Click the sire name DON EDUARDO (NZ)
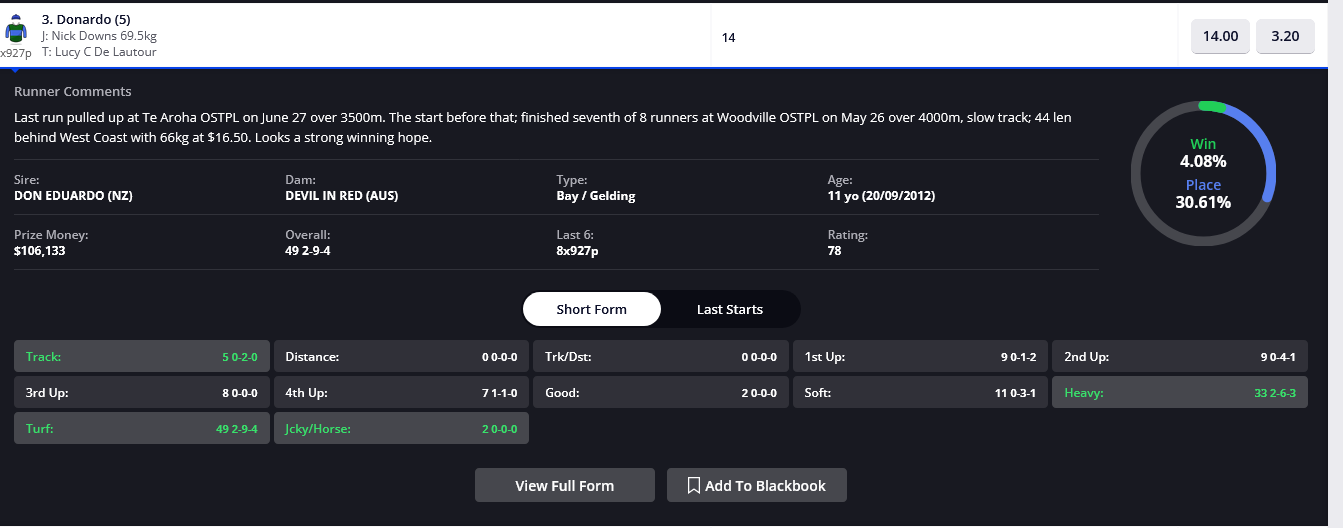The width and height of the screenshot is (1343, 528). (74, 196)
